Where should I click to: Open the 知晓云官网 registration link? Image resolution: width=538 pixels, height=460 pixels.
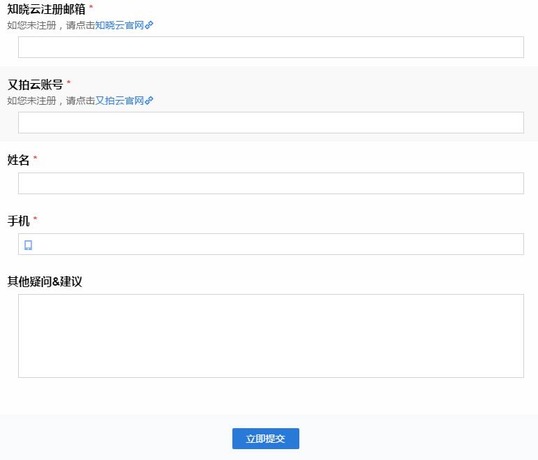tap(119, 25)
